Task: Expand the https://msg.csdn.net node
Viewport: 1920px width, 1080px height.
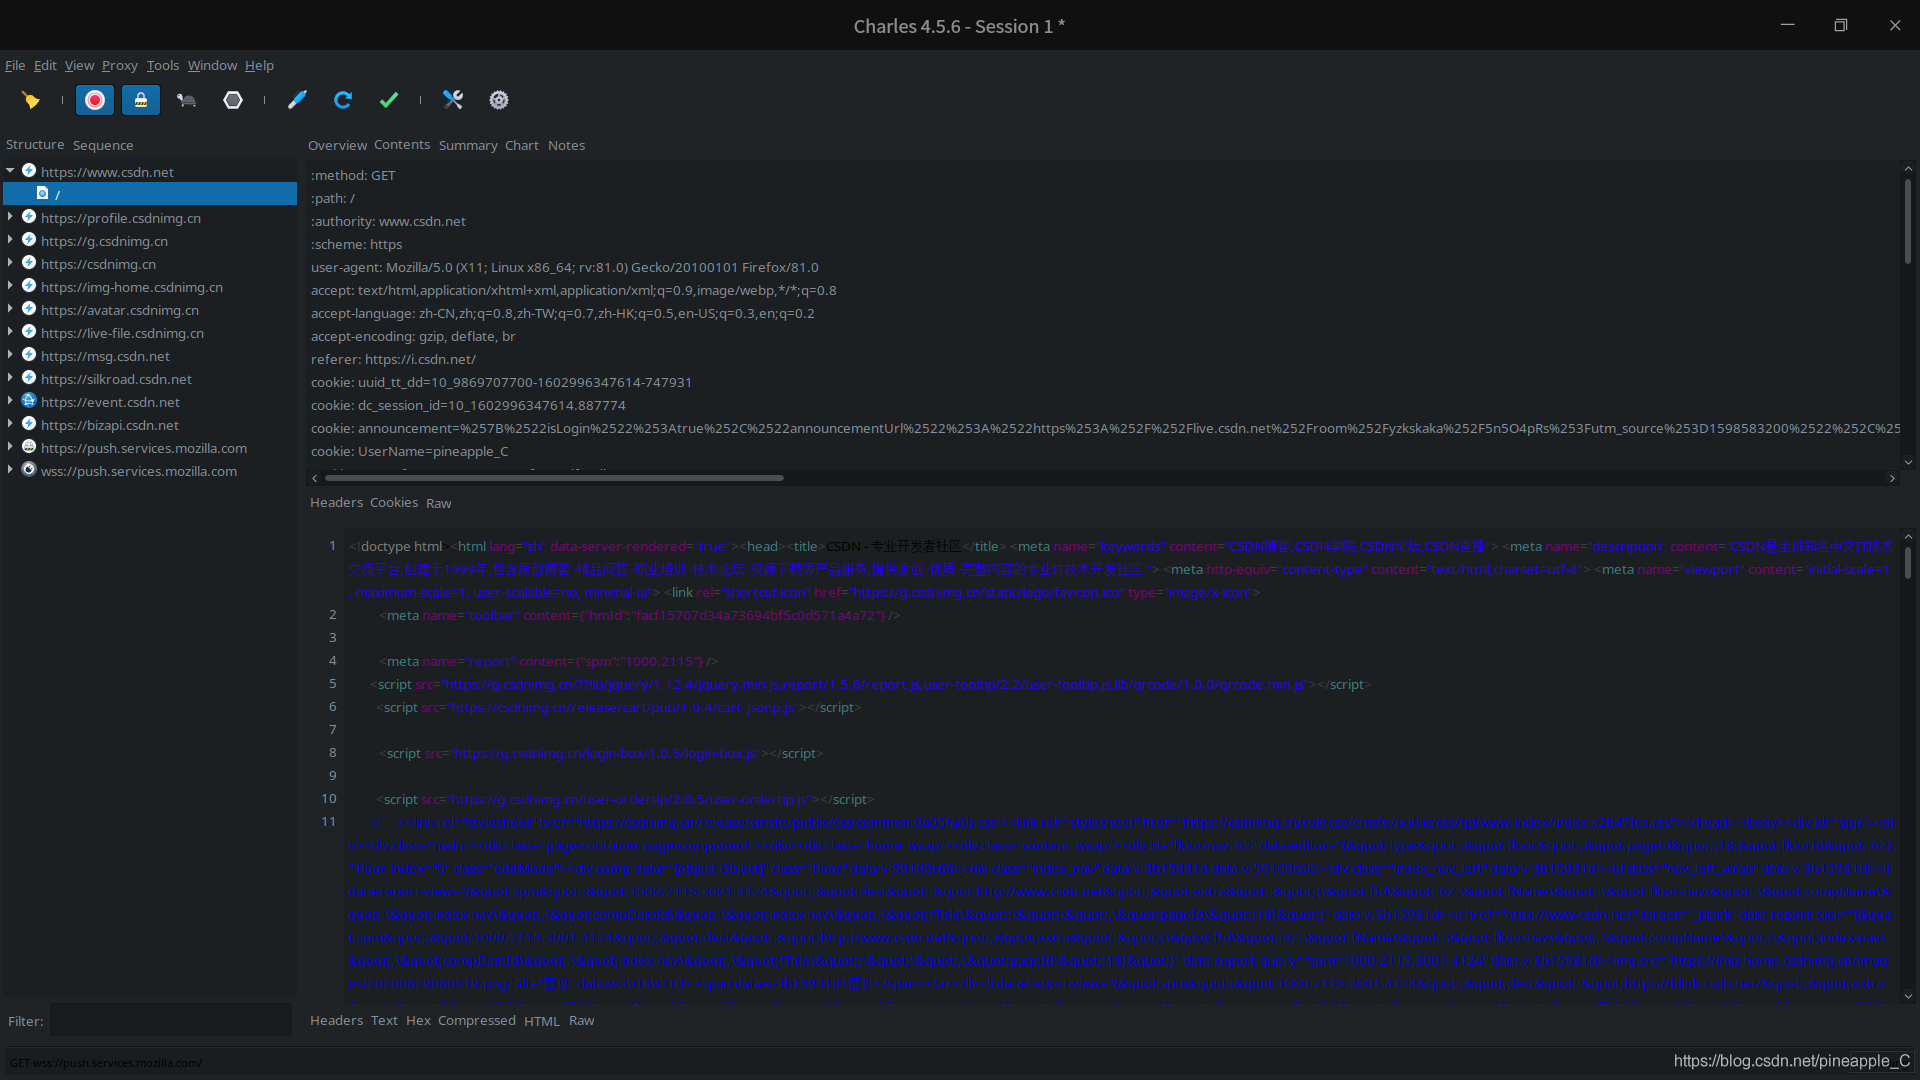Action: point(10,355)
